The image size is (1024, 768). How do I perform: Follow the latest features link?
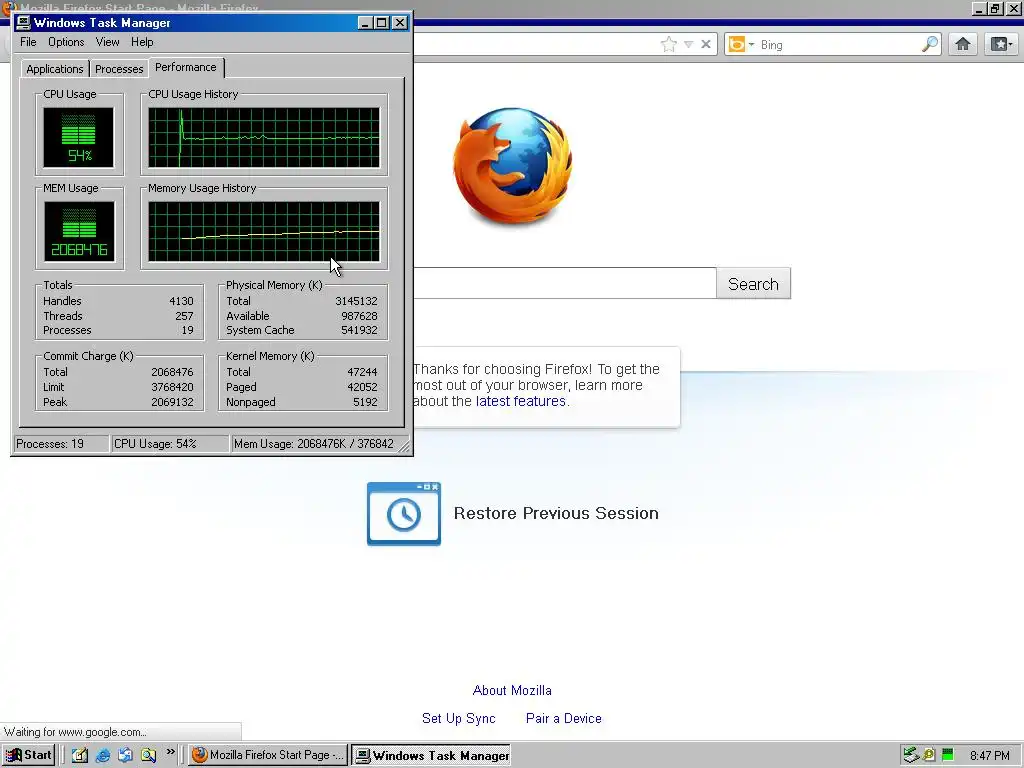pyautogui.click(x=520, y=401)
